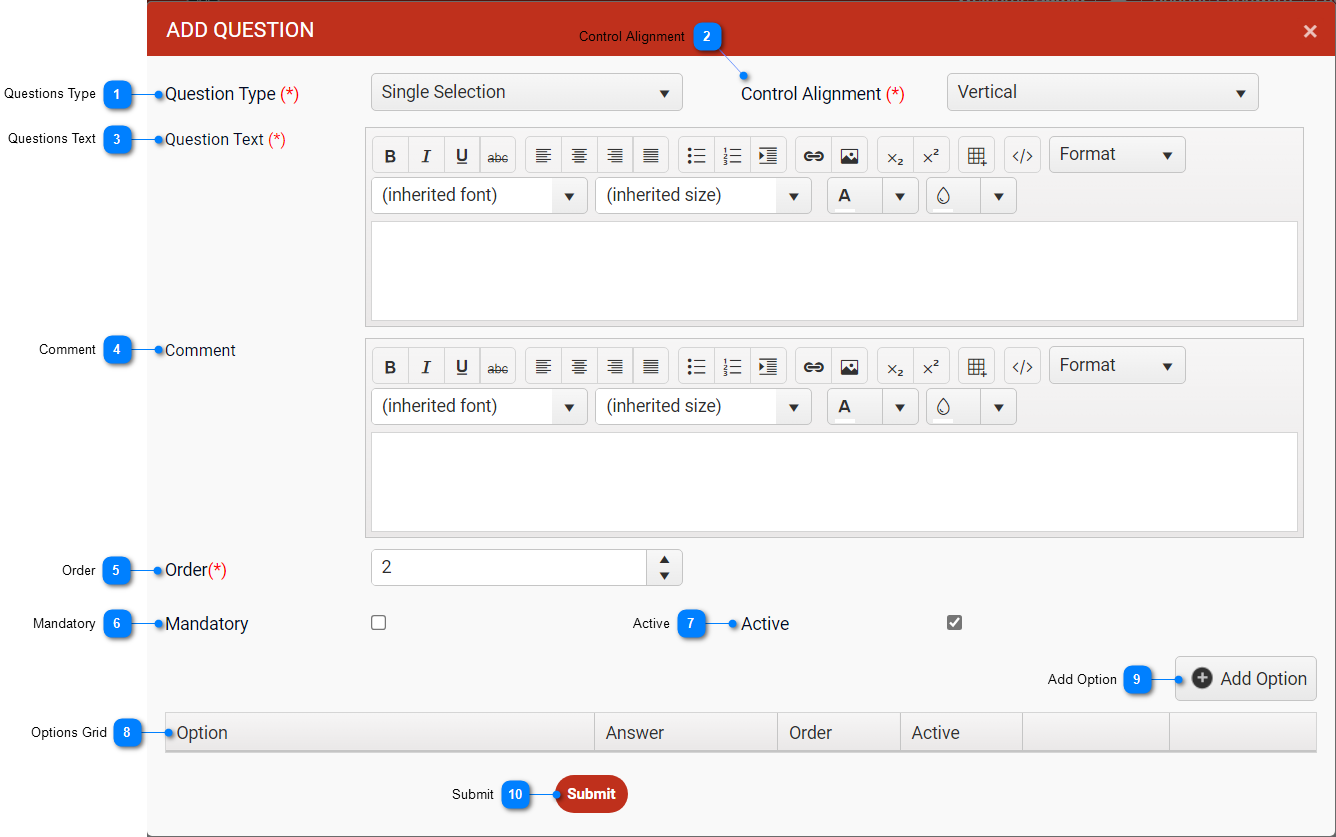
Task: Insert table in Question Text editor
Action: coord(977,155)
